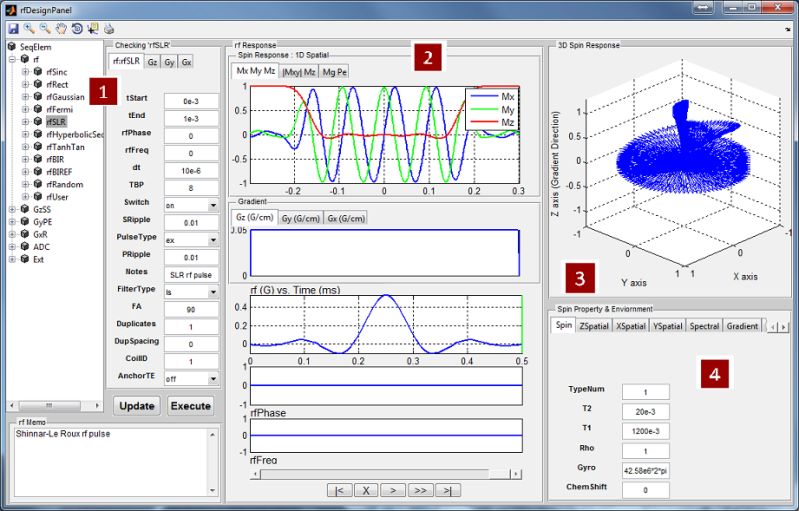Click the Gyro input field
The width and height of the screenshot is (799, 511).
coord(646,471)
